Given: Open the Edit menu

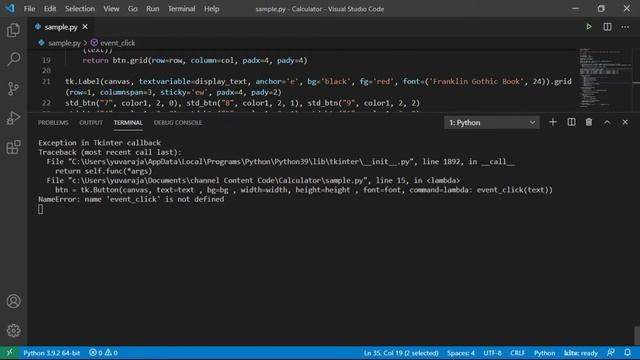Looking at the screenshot, I should pyautogui.click(x=50, y=9).
